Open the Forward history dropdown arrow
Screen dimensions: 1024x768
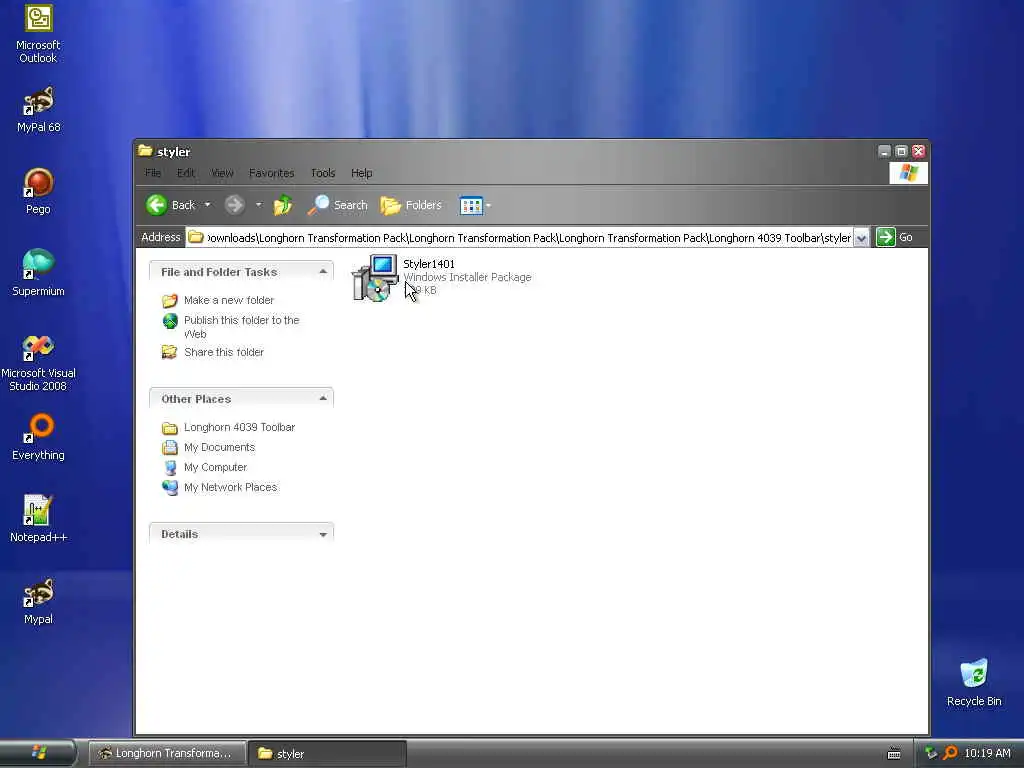point(259,205)
